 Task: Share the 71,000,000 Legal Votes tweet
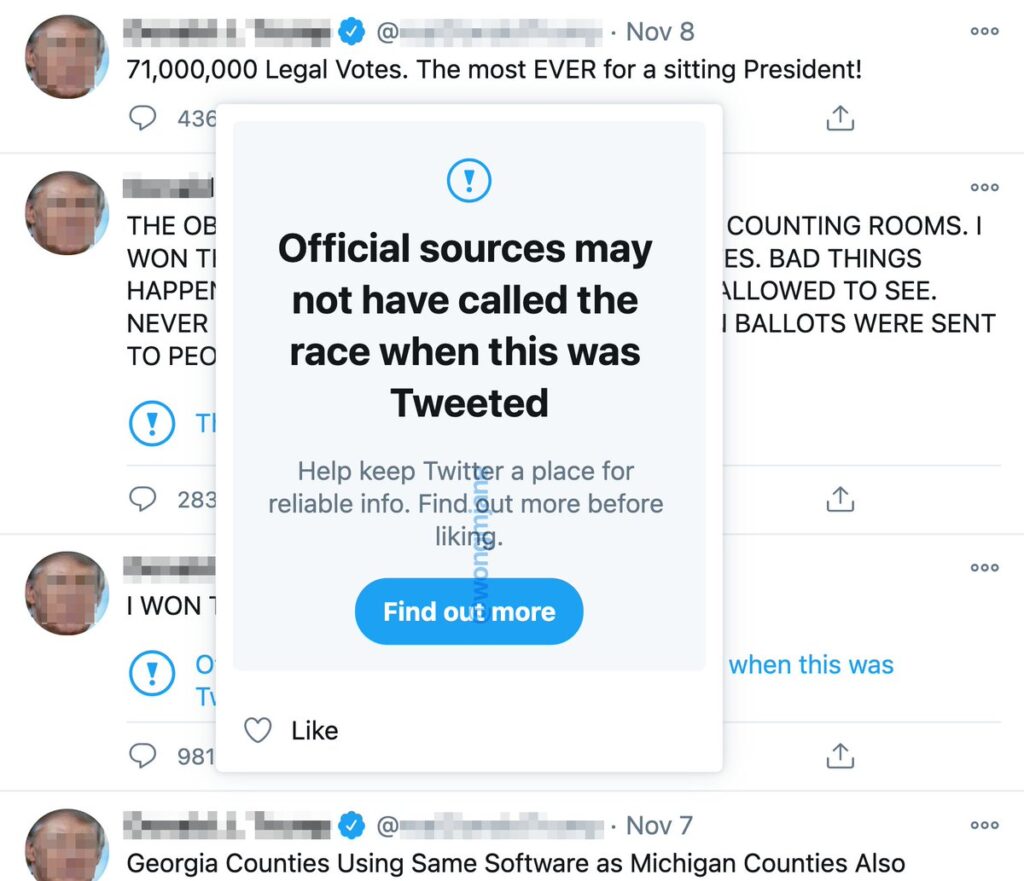840,119
